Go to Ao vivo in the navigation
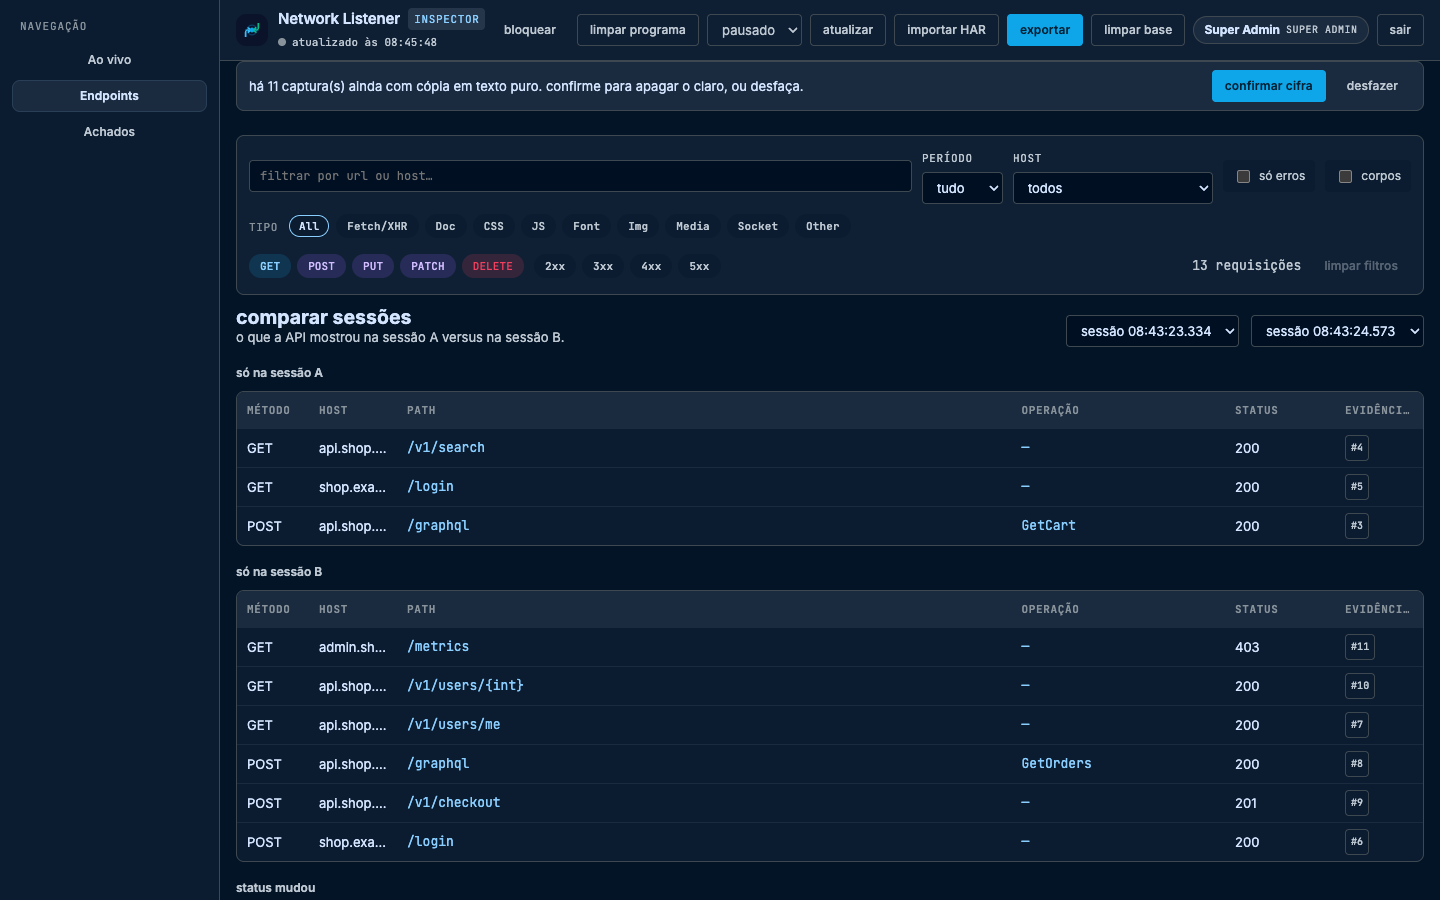This screenshot has height=900, width=1440. [x=109, y=60]
